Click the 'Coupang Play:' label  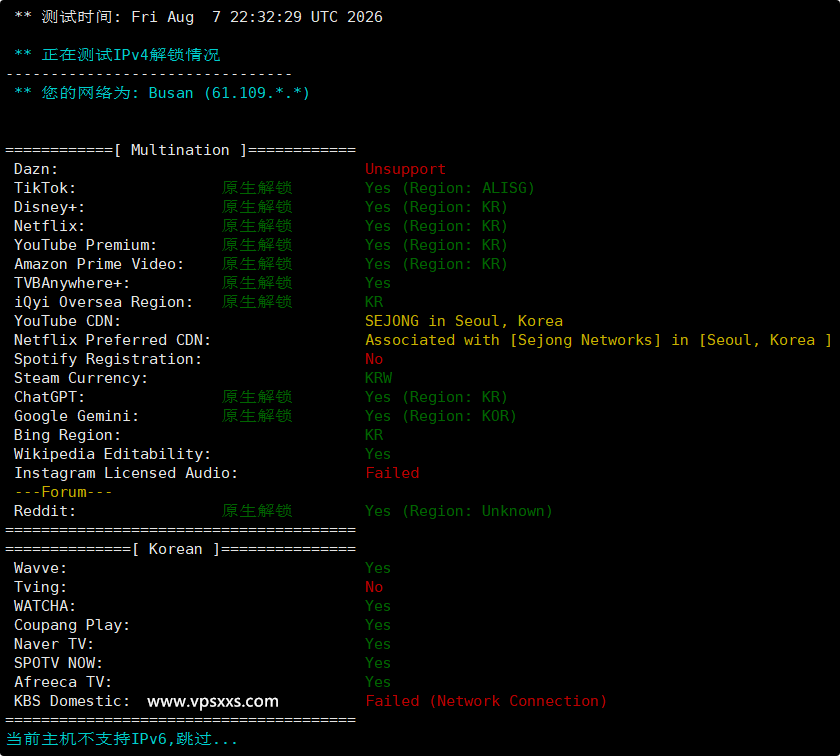point(72,625)
